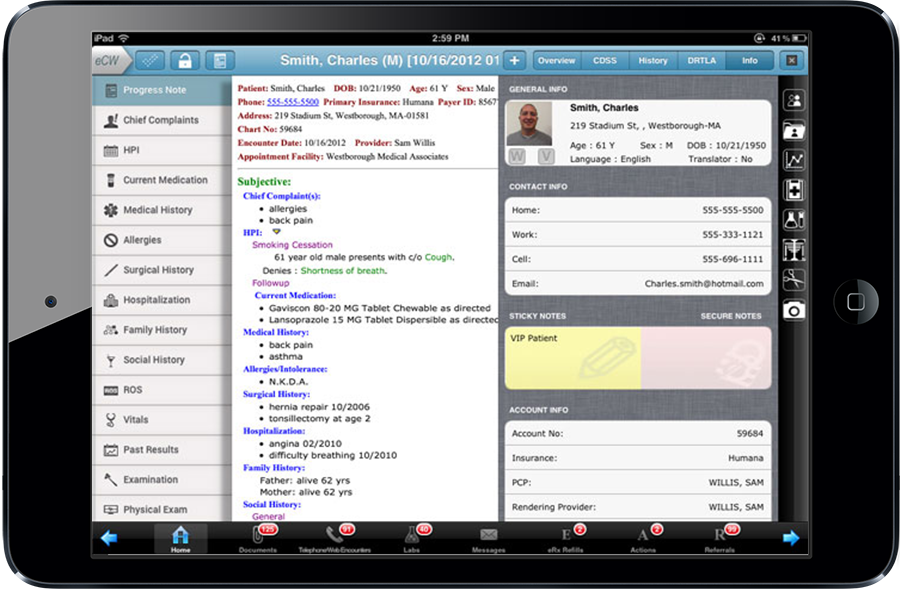Viewport: 900px width, 589px height.
Task: Open Referrals in bottom bar
Action: (720, 538)
